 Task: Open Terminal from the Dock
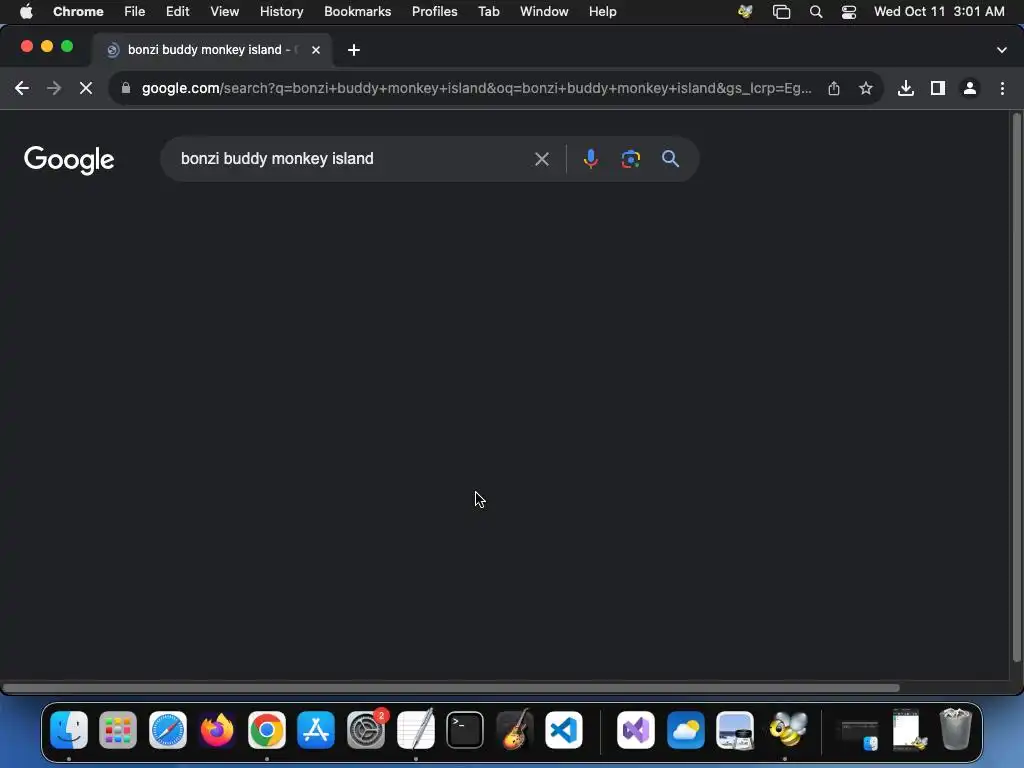tap(465, 730)
